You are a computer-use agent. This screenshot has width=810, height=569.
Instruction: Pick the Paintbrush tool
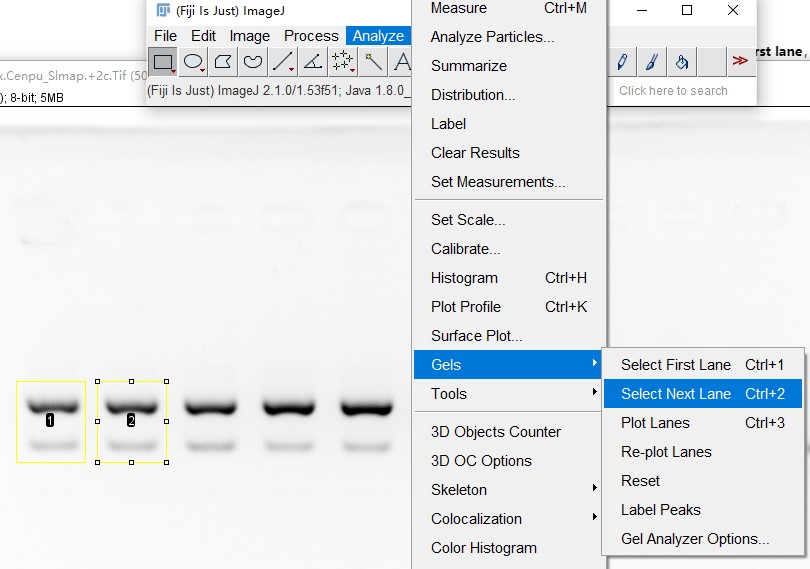tap(651, 62)
